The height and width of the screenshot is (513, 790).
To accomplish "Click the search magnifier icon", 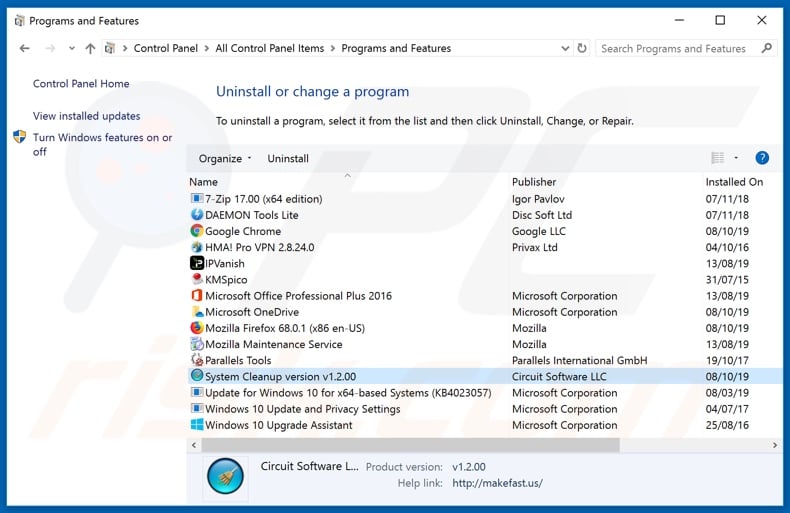I will (x=766, y=48).
